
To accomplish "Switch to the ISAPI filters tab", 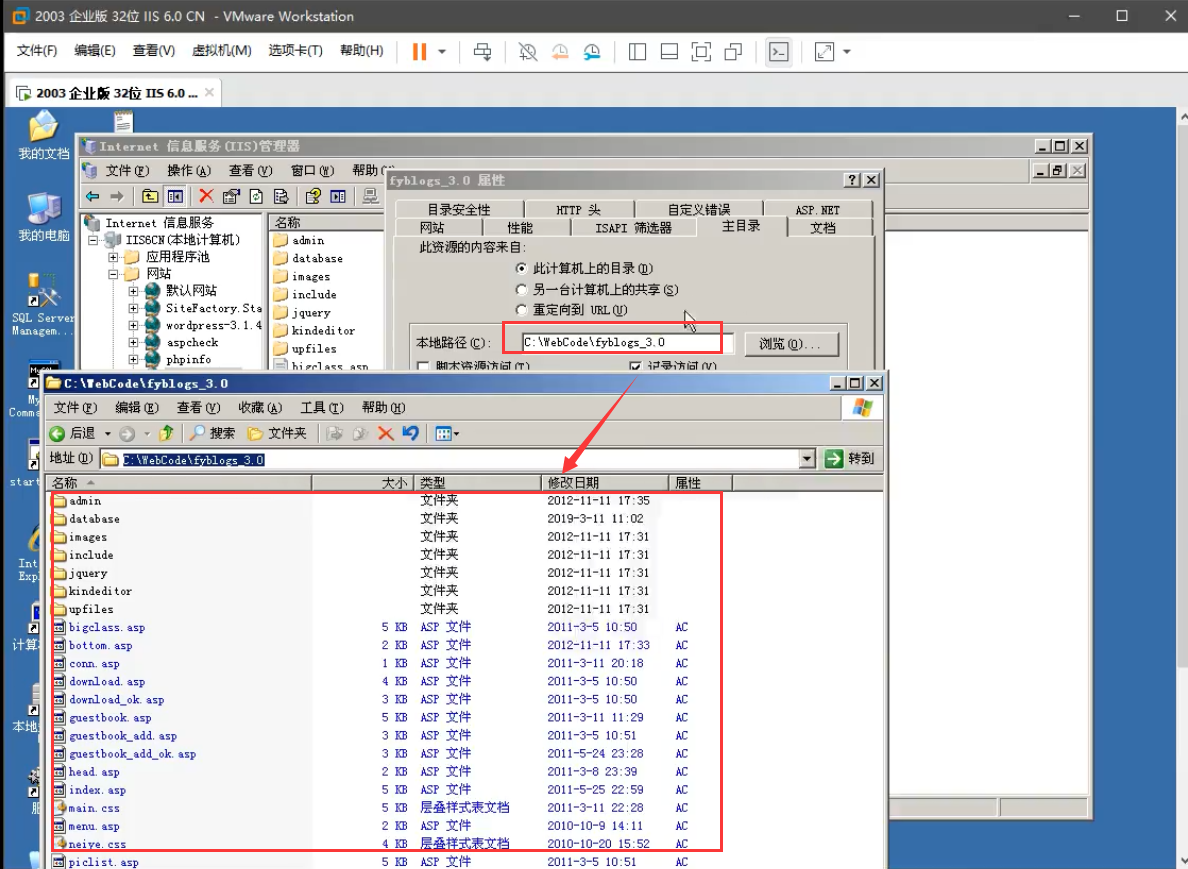I will pyautogui.click(x=633, y=228).
